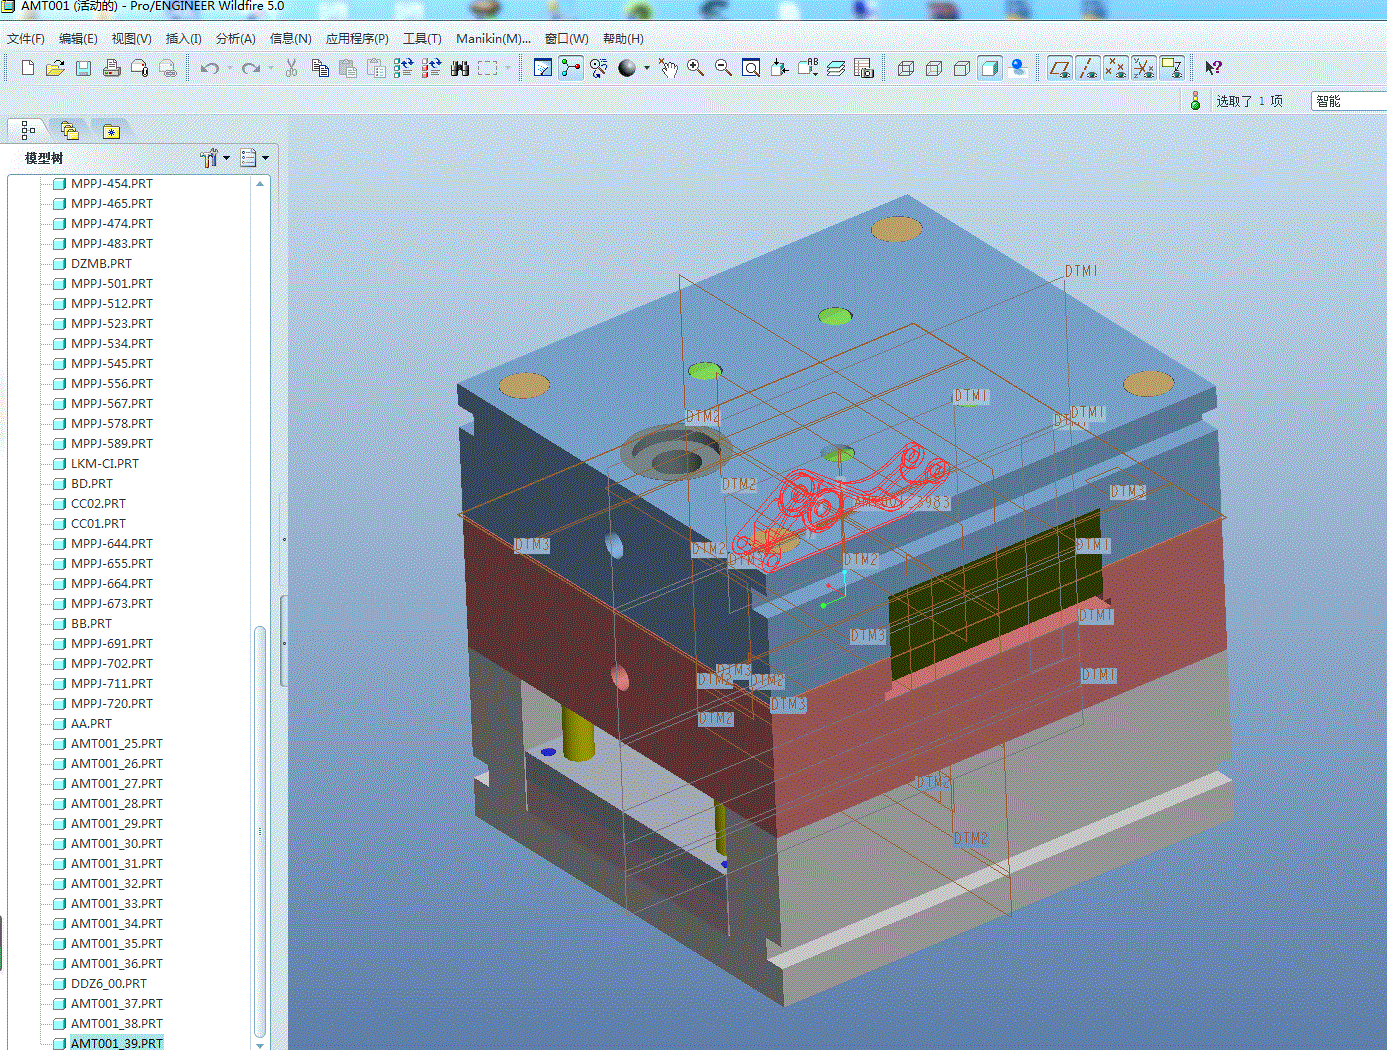Click the Open file folder icon
Viewport: 1387px width, 1050px height.
point(56,68)
